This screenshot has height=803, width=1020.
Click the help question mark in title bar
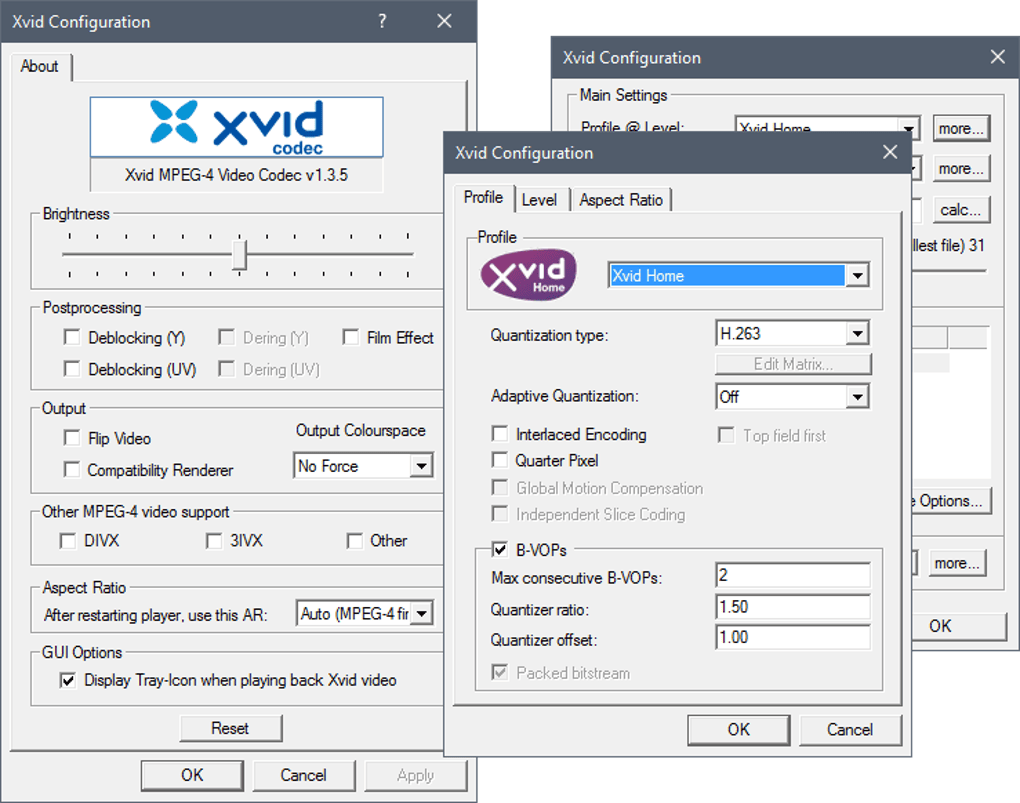(x=382, y=21)
